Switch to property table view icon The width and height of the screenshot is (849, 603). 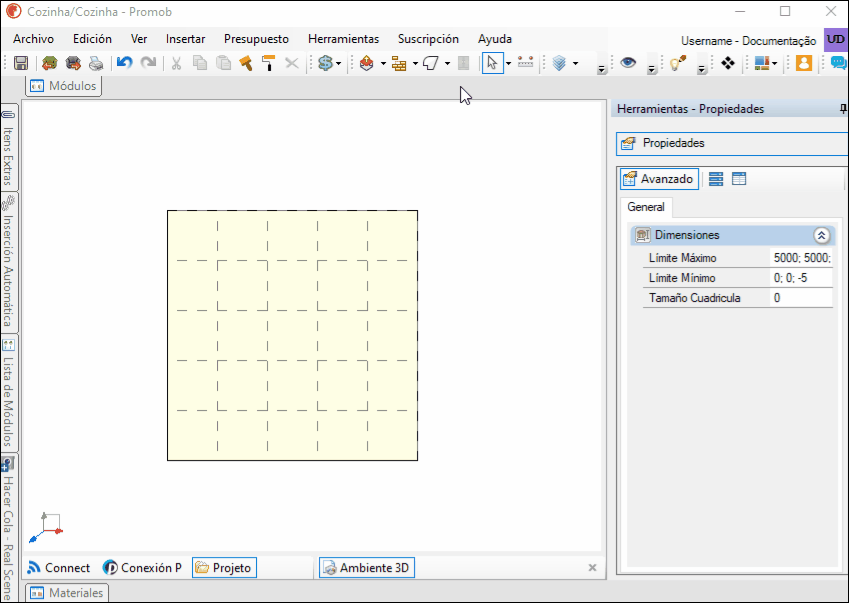click(x=739, y=179)
